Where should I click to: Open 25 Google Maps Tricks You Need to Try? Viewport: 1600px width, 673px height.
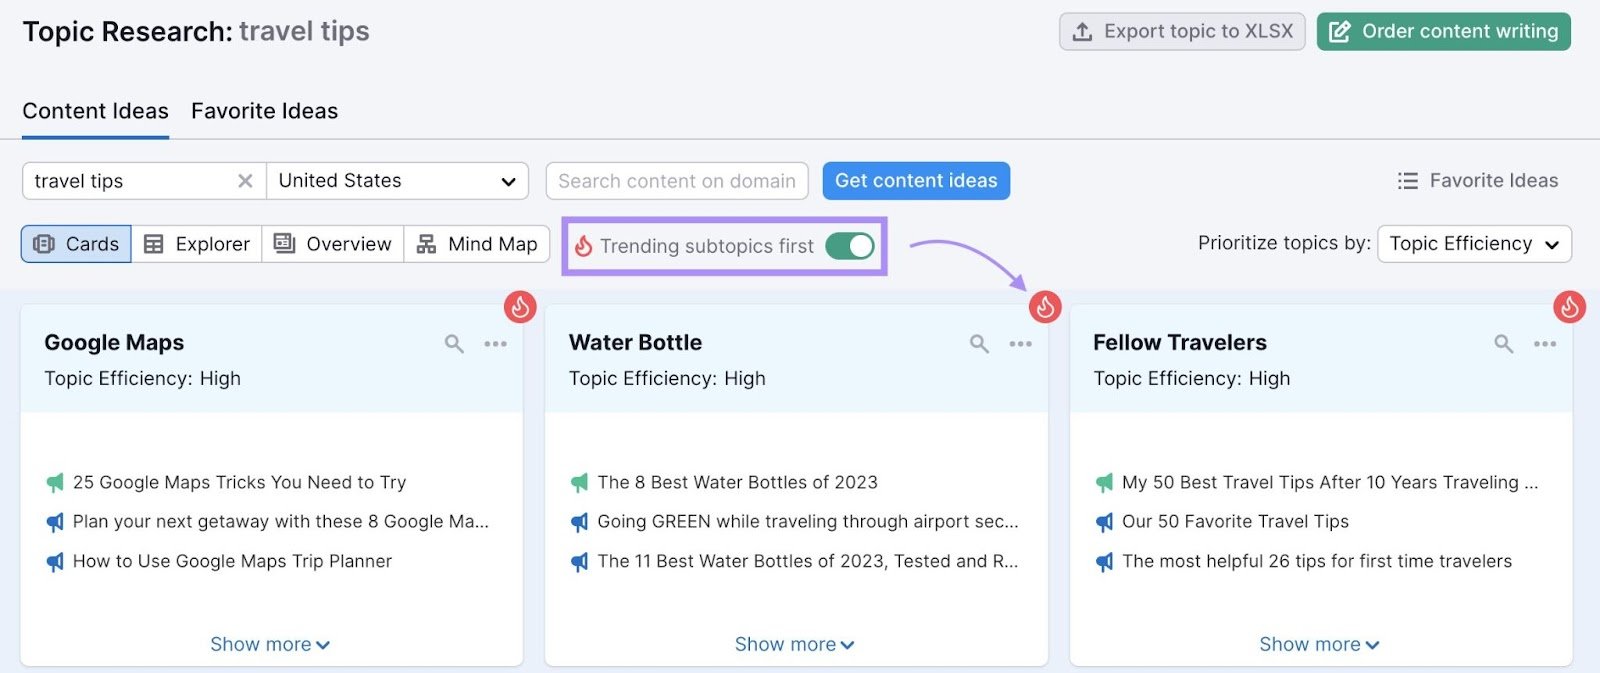[x=239, y=483]
